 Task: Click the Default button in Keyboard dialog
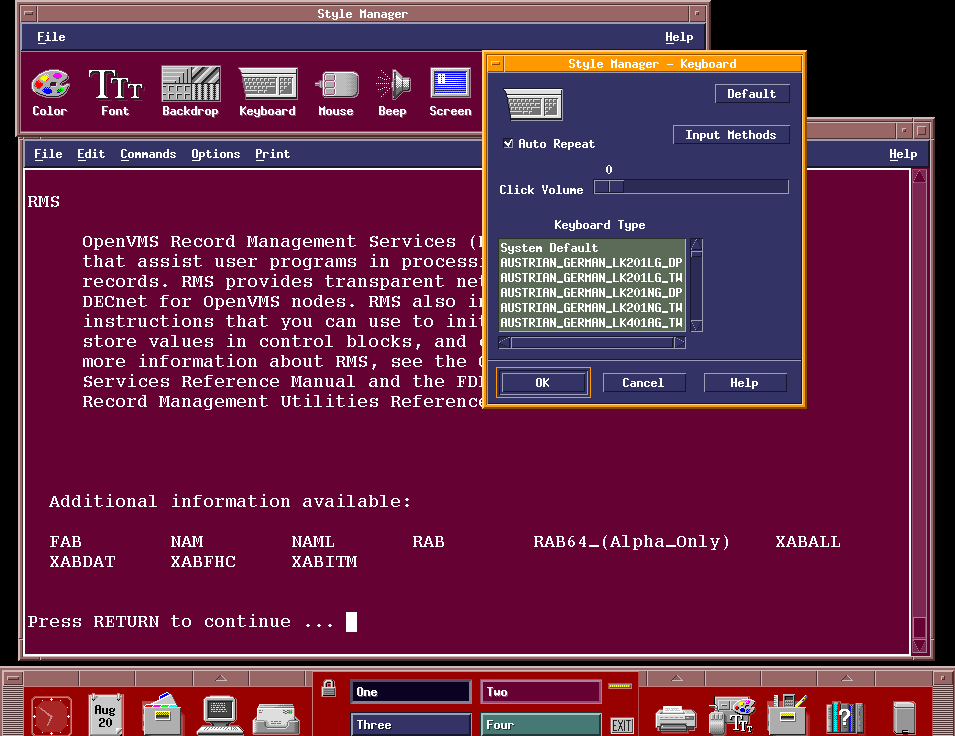pyautogui.click(x=752, y=94)
